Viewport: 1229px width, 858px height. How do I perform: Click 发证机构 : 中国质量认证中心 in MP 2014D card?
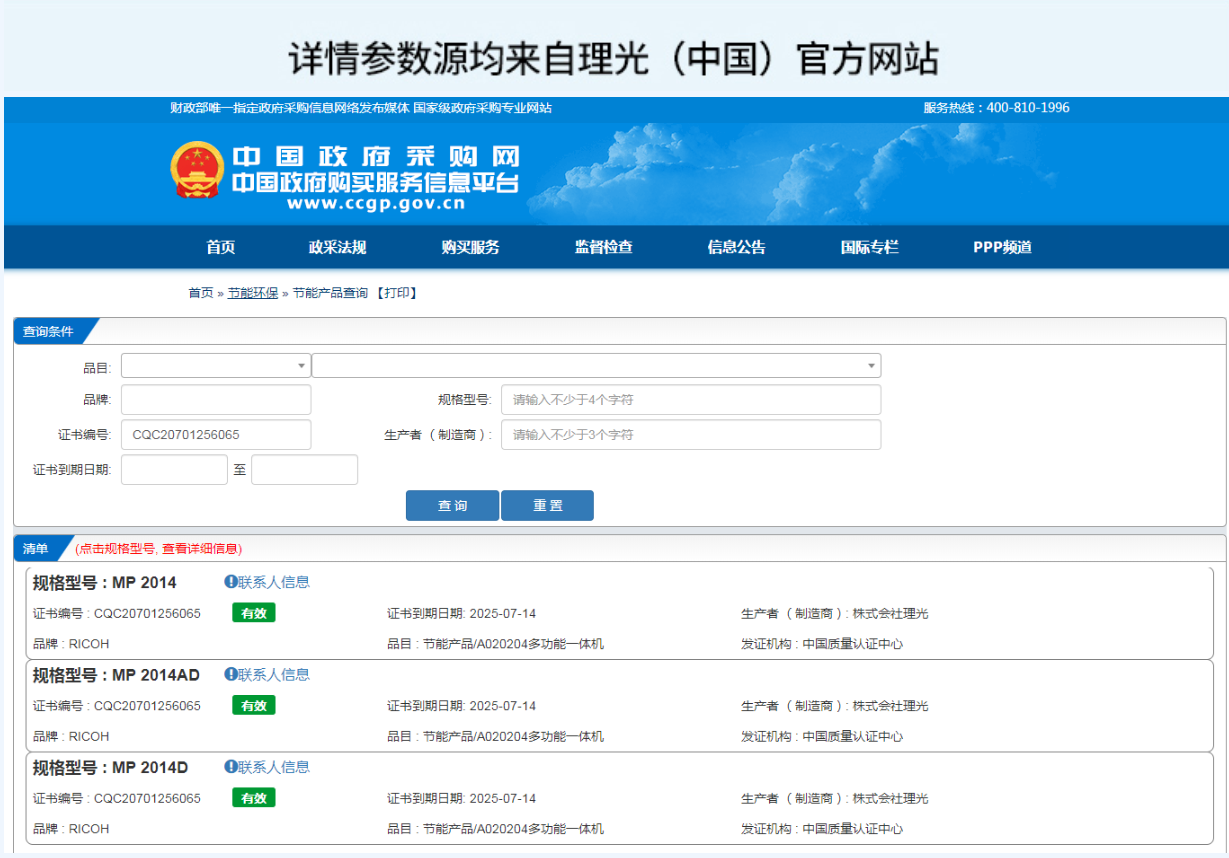point(822,829)
